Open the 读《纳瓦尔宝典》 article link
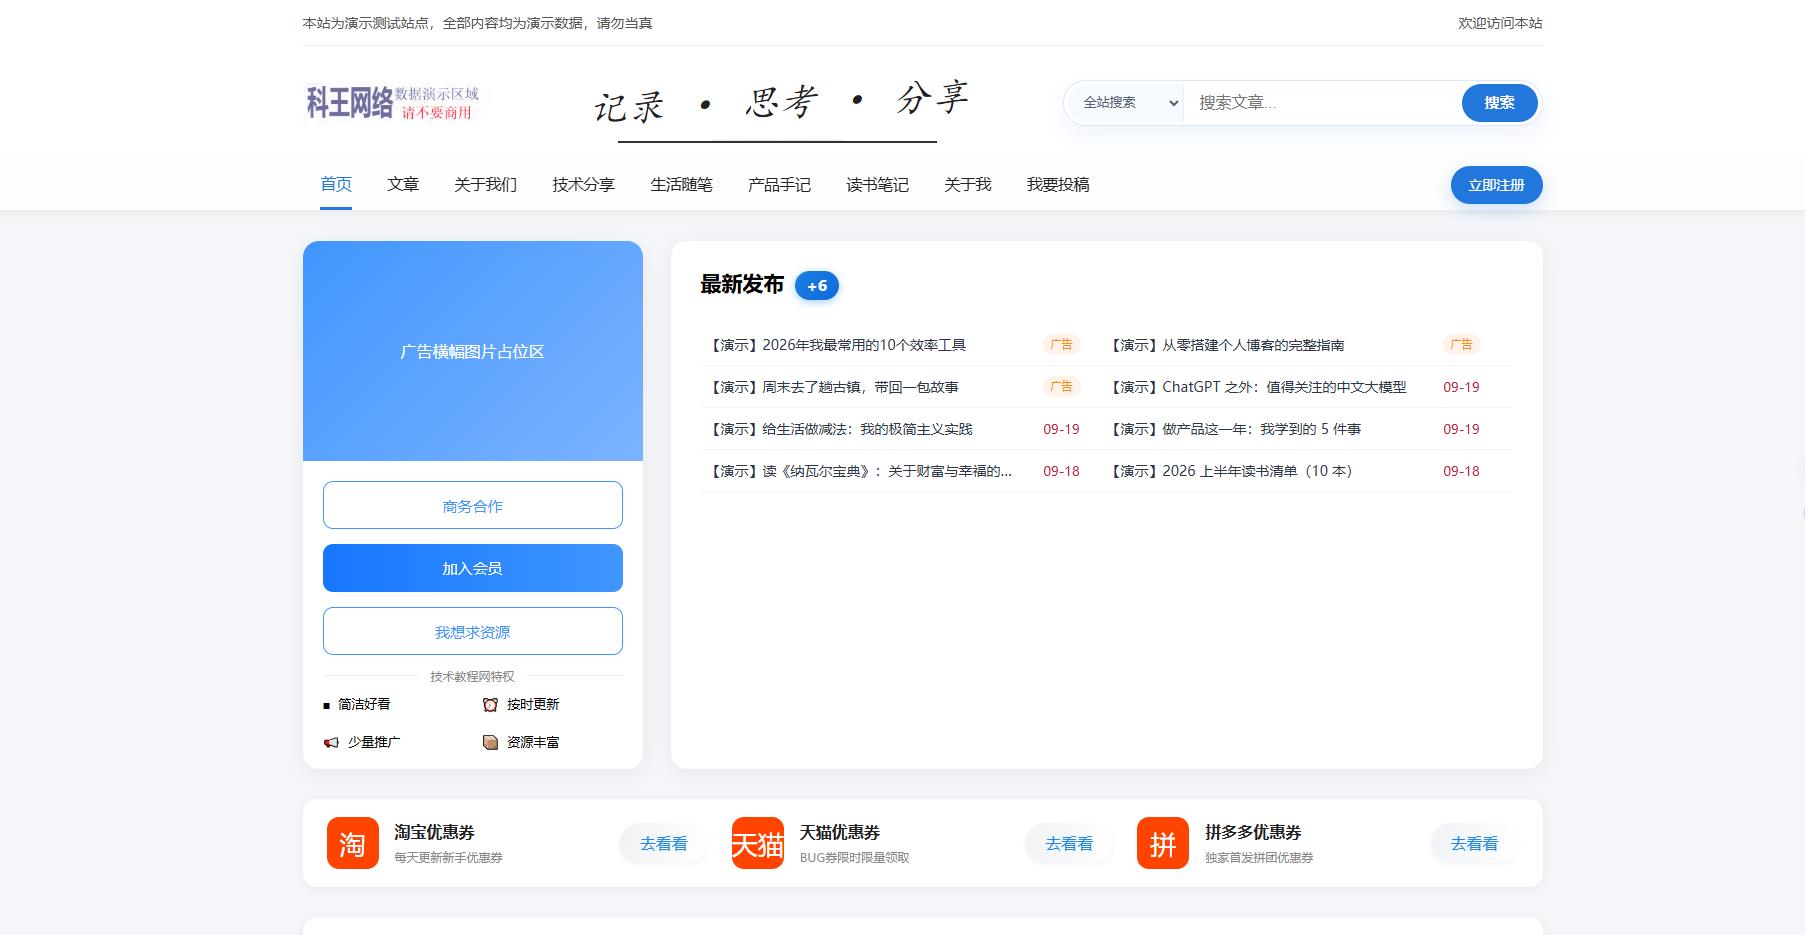The height and width of the screenshot is (935, 1805). pyautogui.click(x=860, y=471)
